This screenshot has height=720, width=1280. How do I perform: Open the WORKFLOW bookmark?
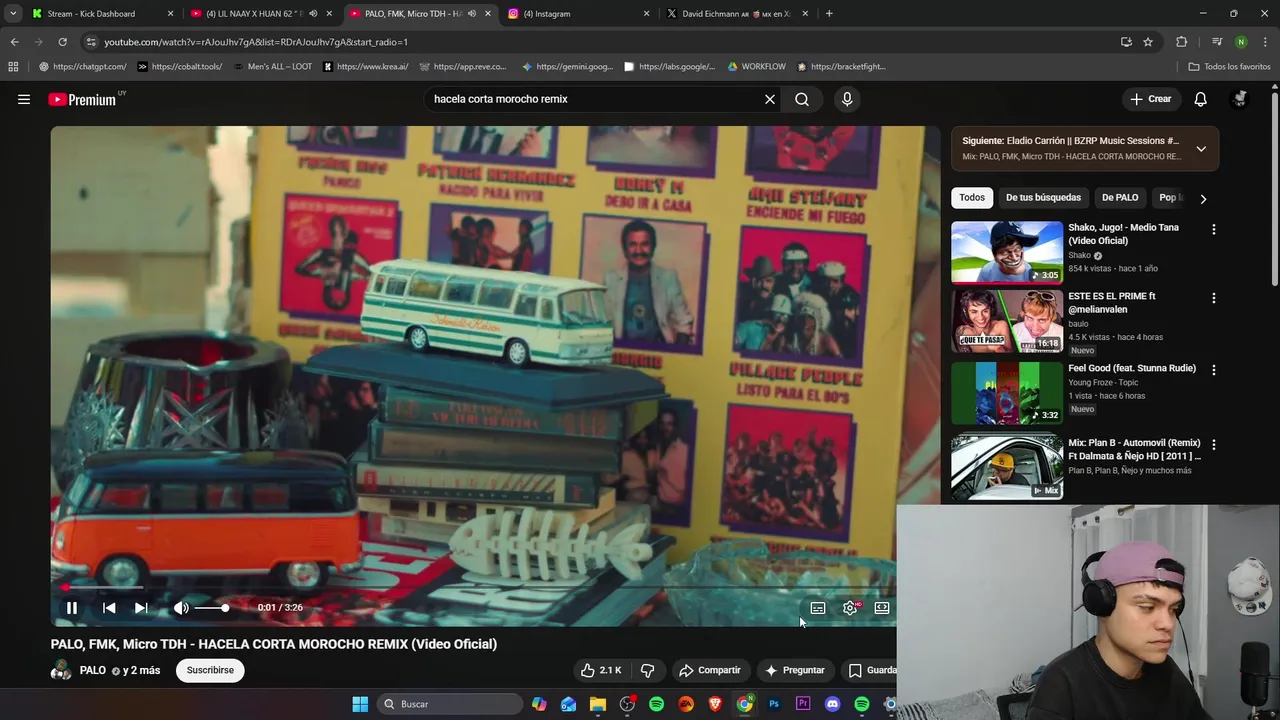pos(756,67)
